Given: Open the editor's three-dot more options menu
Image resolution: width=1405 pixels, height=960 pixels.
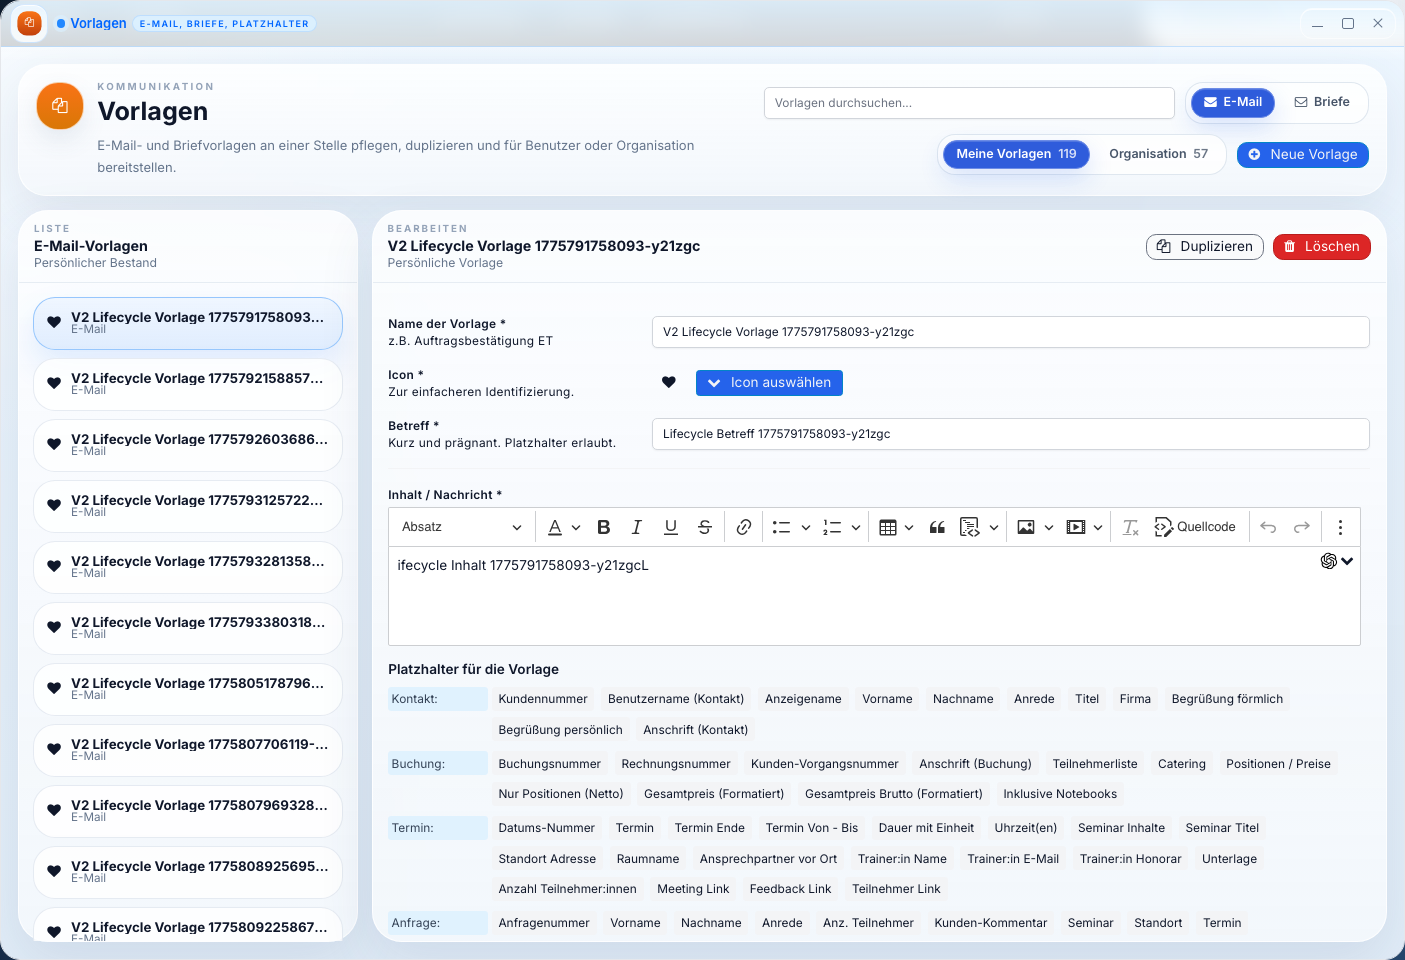Looking at the screenshot, I should (x=1340, y=527).
